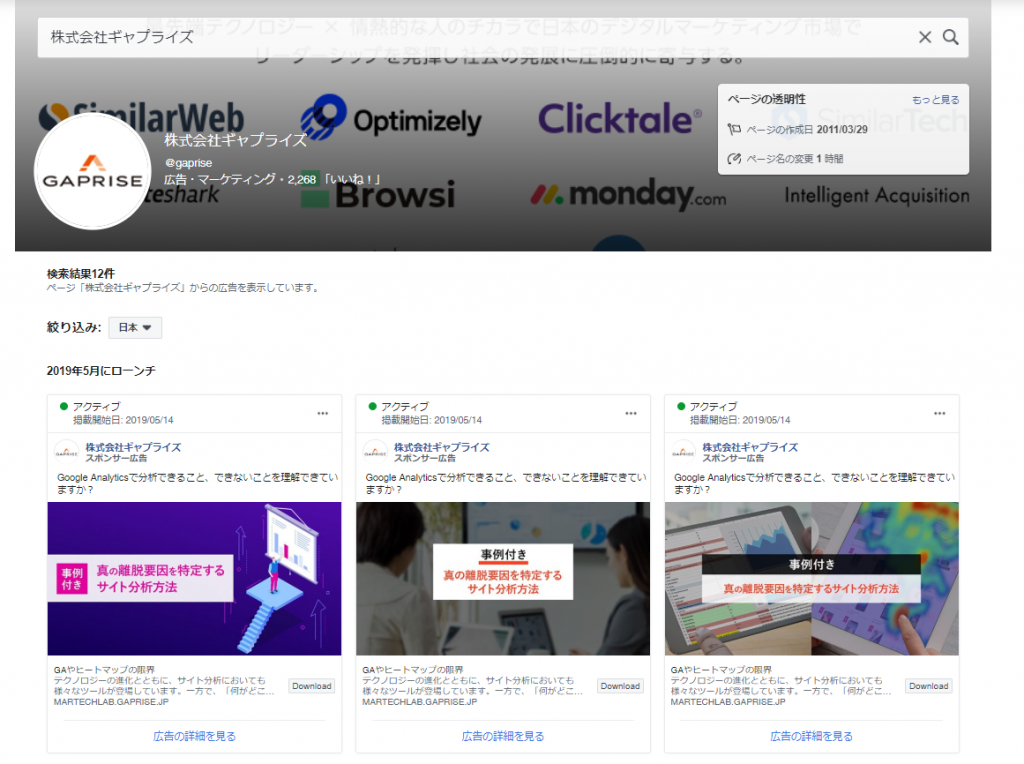The image size is (1024, 764).
Task: Click page creation date flag icon
Action: (733, 129)
